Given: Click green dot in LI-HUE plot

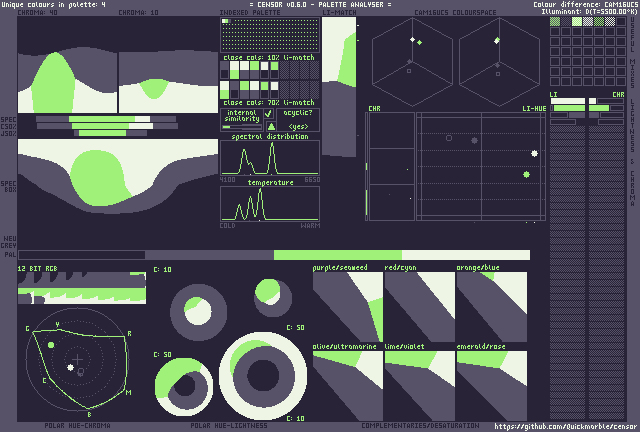Looking at the screenshot, I should tap(527, 175).
